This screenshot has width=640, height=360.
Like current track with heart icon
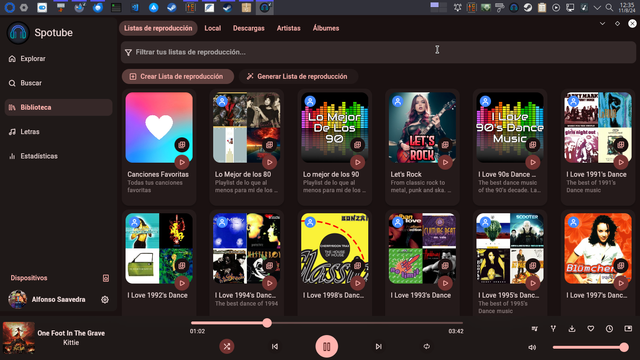coord(591,329)
